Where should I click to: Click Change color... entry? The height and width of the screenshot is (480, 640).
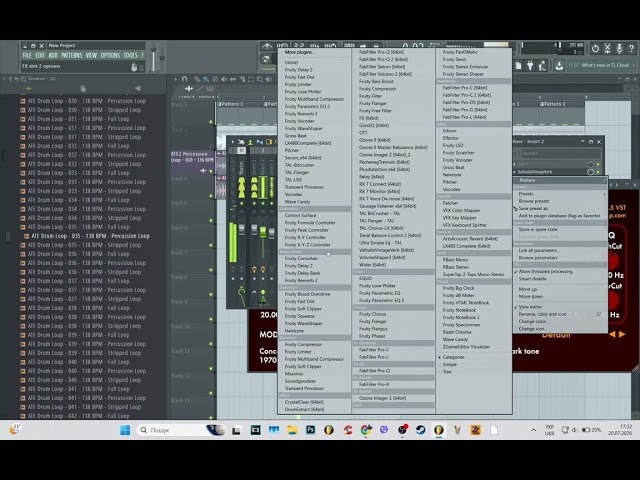(532, 321)
